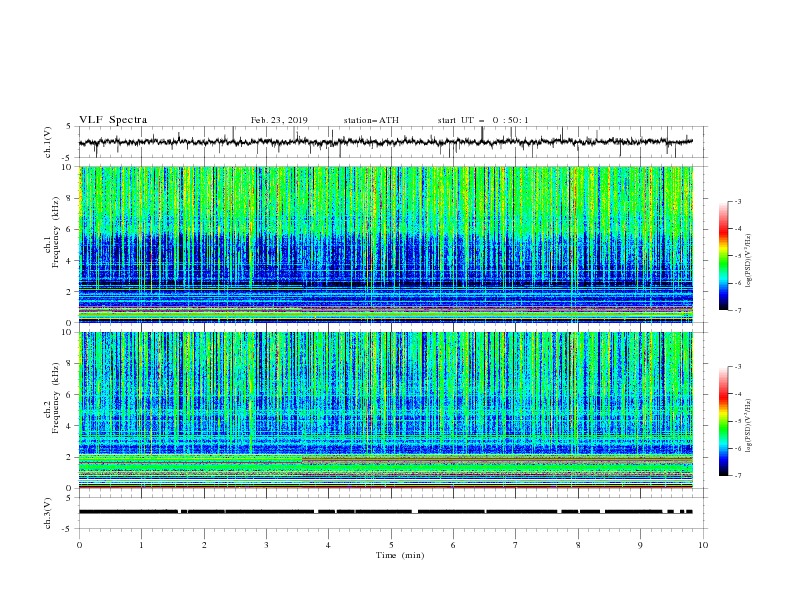Viewport: 792px width, 612px height.
Task: Click the time axis tick label "9"
Action: point(640,545)
